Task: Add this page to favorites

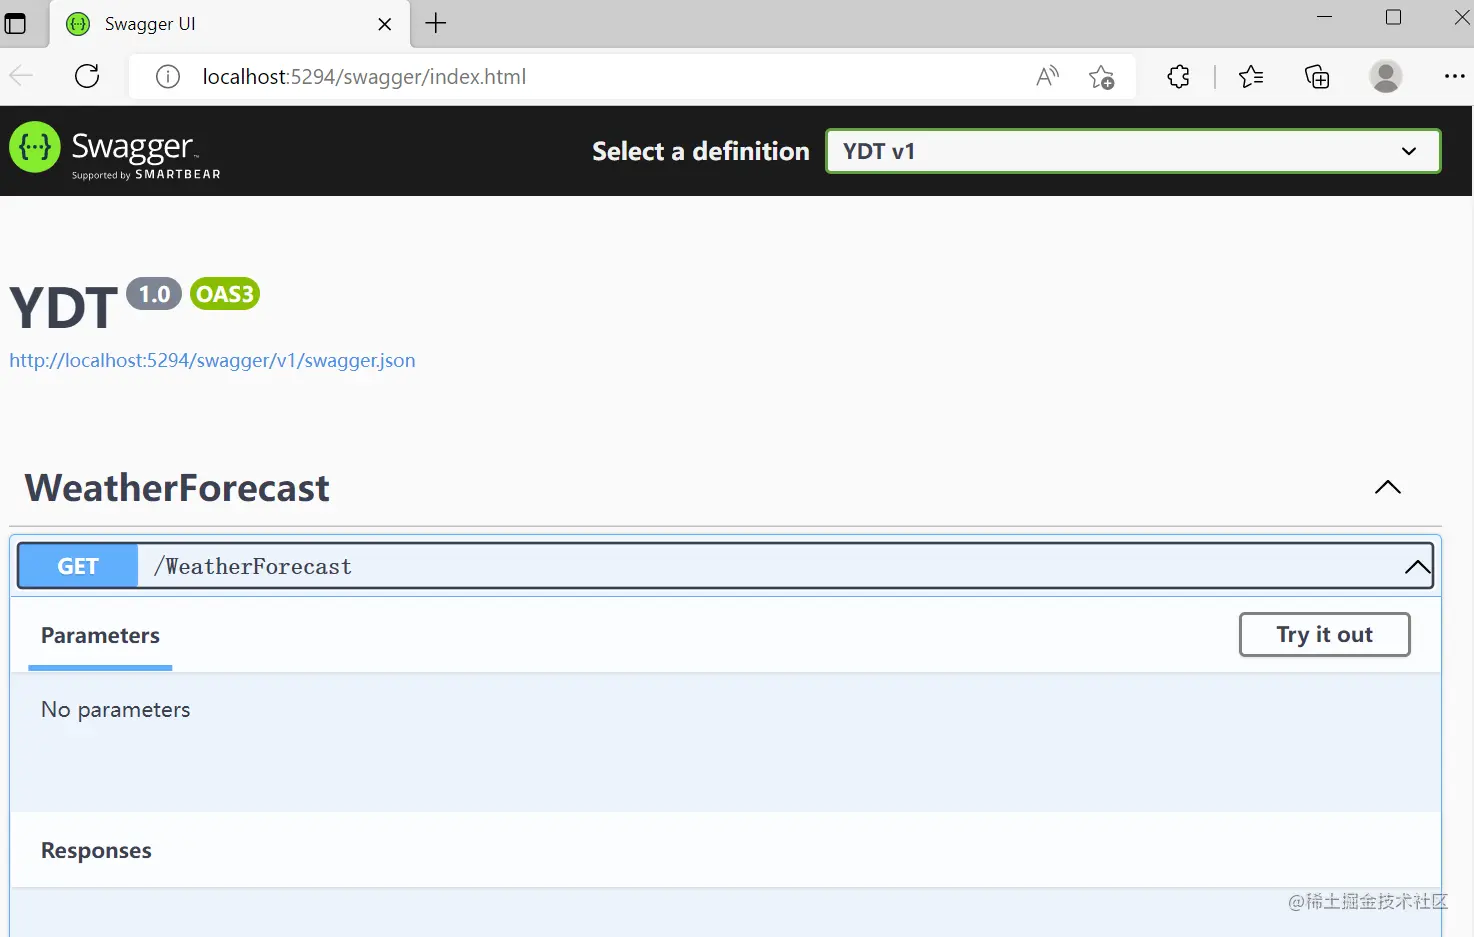Action: 1101,77
